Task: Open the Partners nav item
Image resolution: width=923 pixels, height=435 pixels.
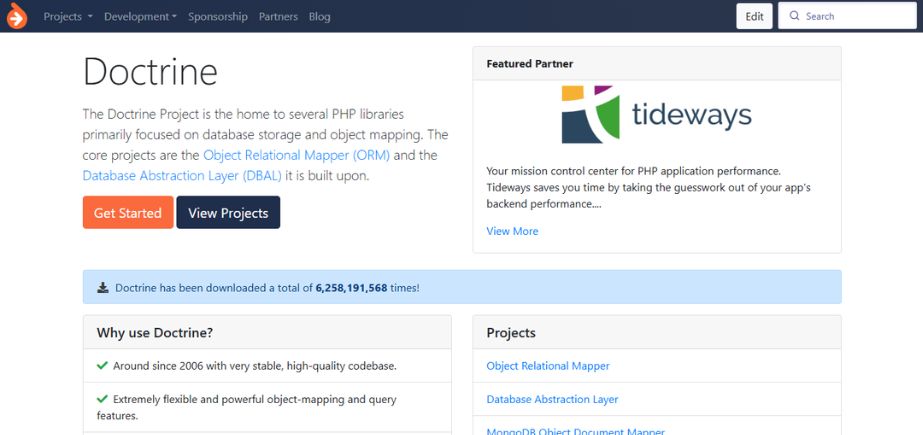Action: tap(278, 16)
